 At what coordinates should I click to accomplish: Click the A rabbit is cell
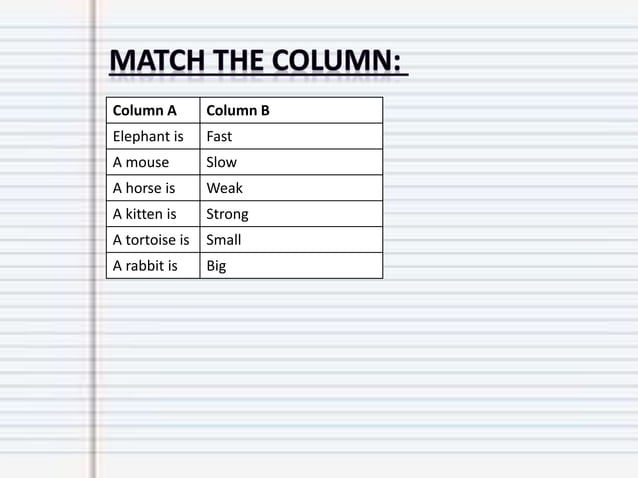click(153, 266)
